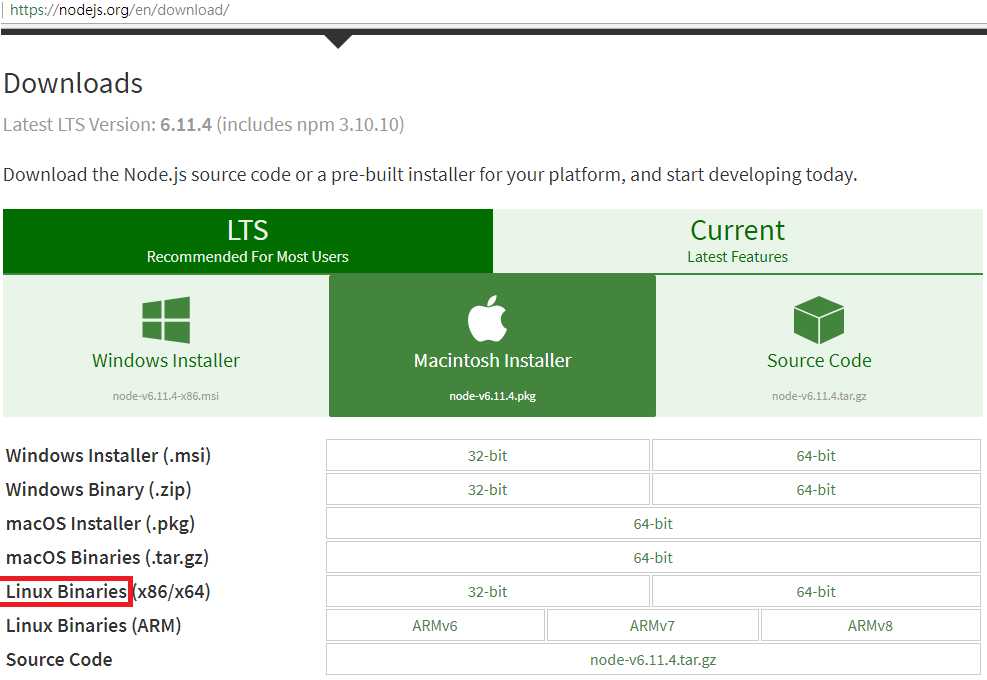Download the Windows Installer x86 msi
This screenshot has height=680, width=987.
[x=166, y=346]
